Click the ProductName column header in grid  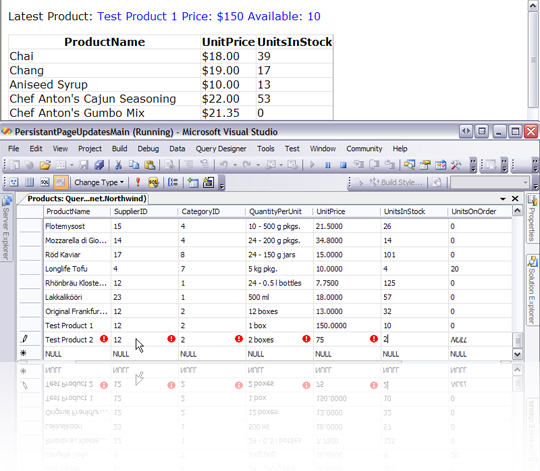[77, 211]
